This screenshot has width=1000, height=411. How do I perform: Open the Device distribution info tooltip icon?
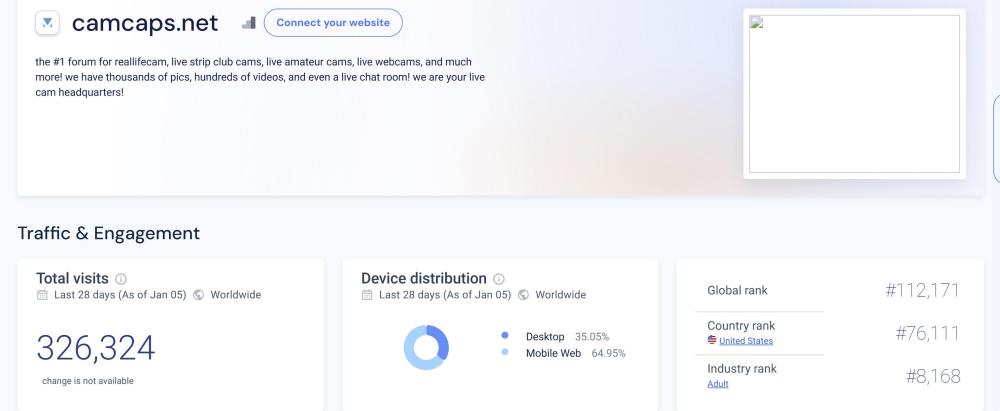499,279
